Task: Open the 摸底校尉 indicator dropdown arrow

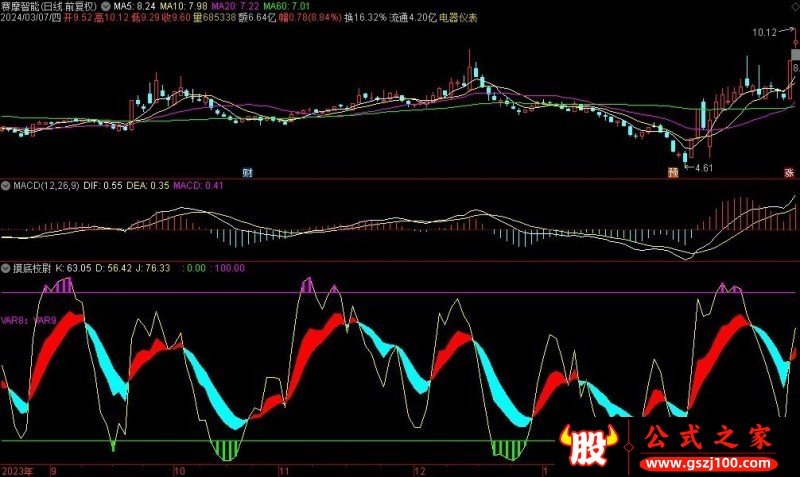Action: (6, 268)
